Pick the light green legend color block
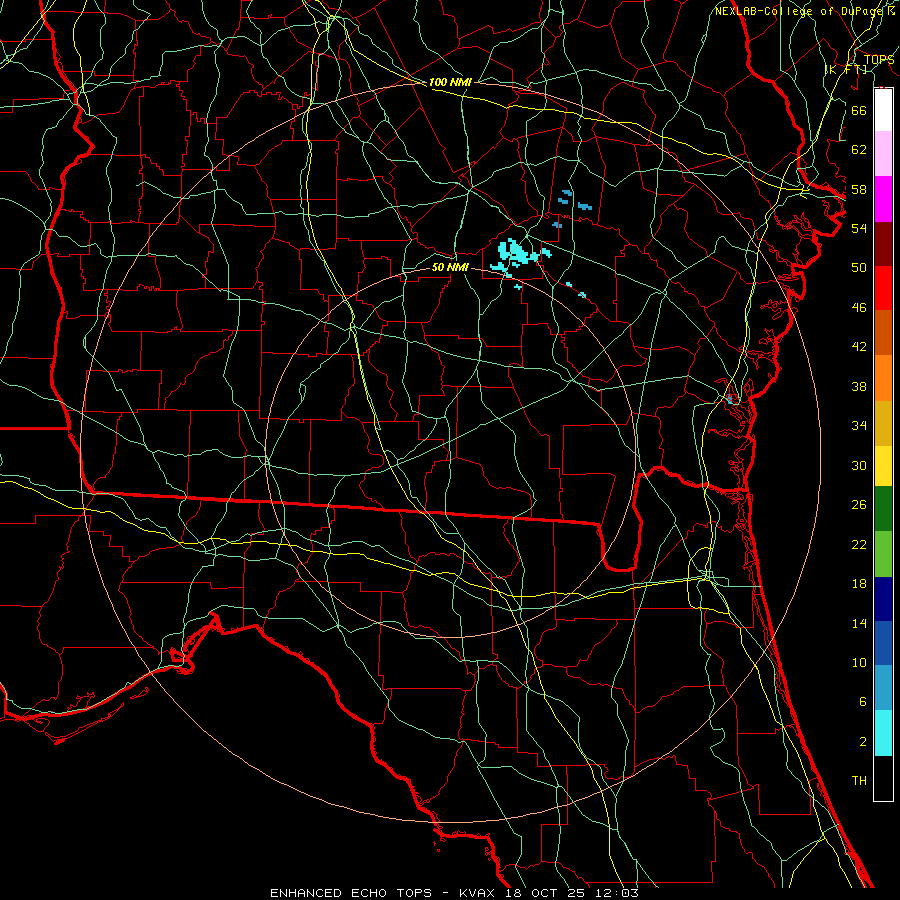 (883, 554)
